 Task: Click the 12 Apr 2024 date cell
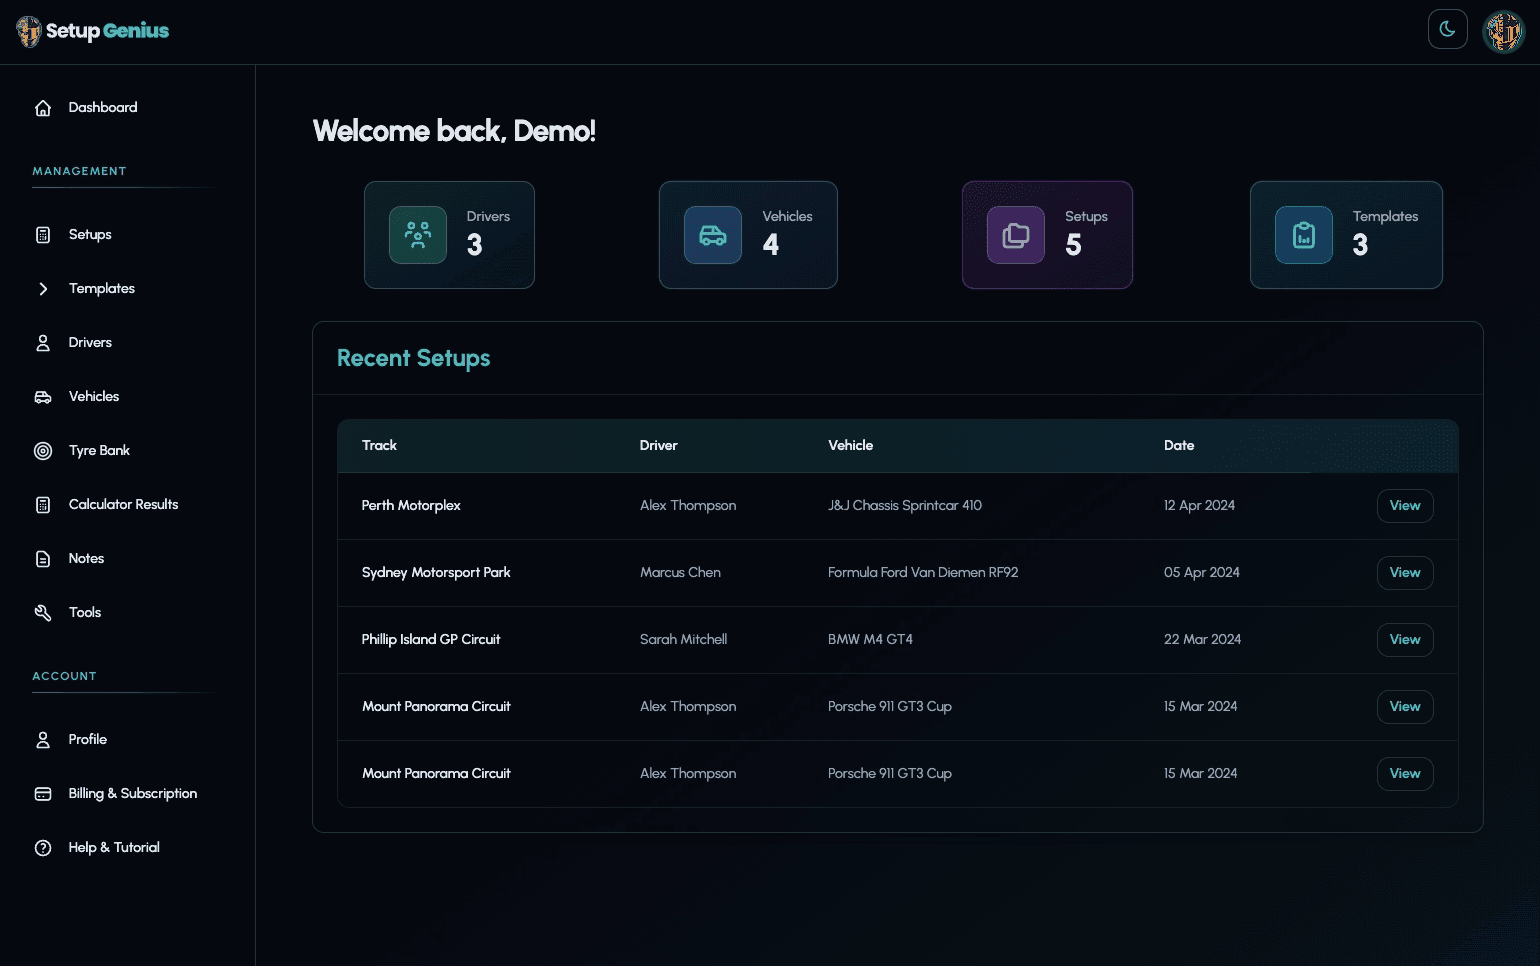(x=1199, y=505)
